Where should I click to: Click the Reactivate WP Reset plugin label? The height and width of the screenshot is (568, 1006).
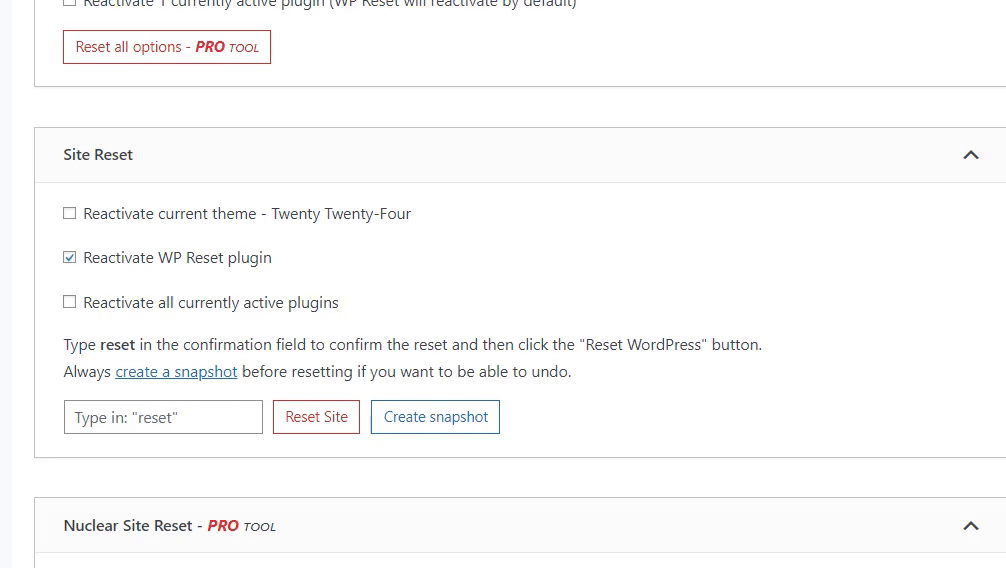(x=178, y=258)
